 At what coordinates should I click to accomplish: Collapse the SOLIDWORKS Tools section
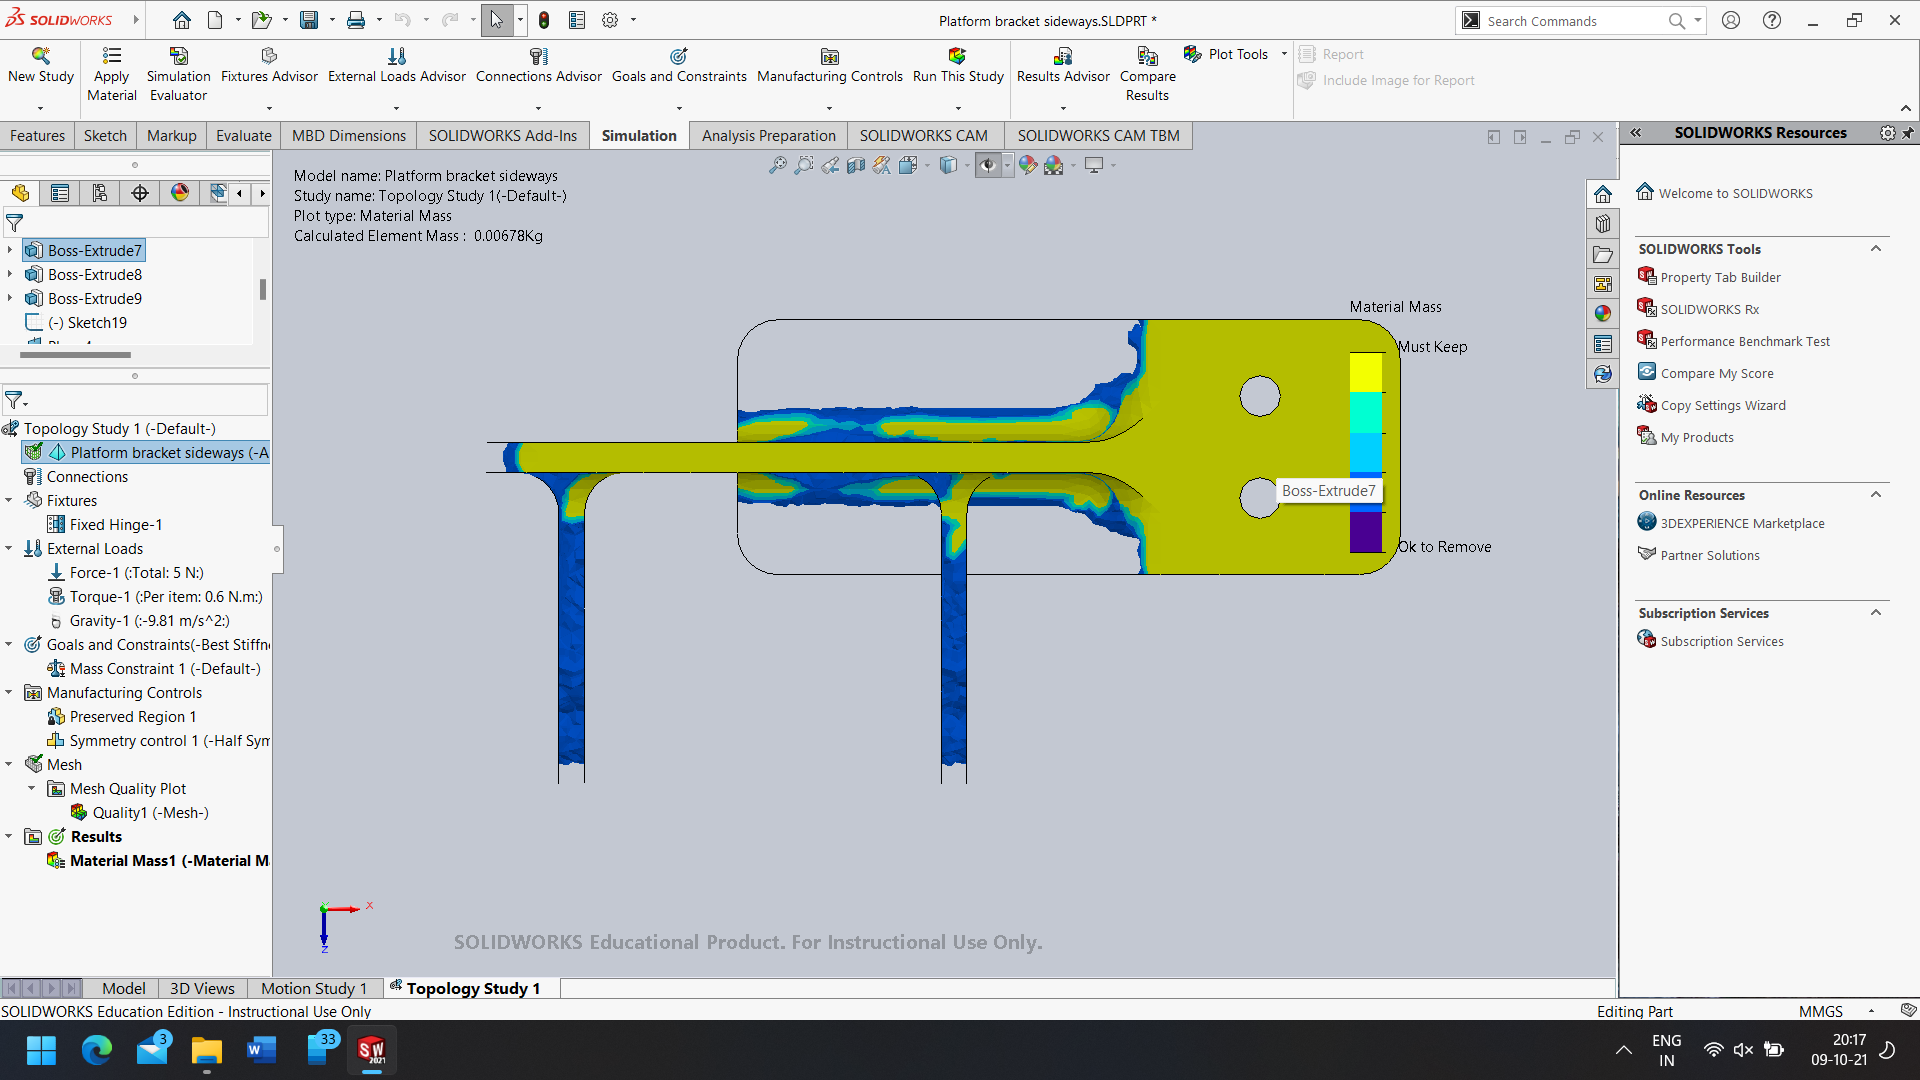[x=1876, y=249]
